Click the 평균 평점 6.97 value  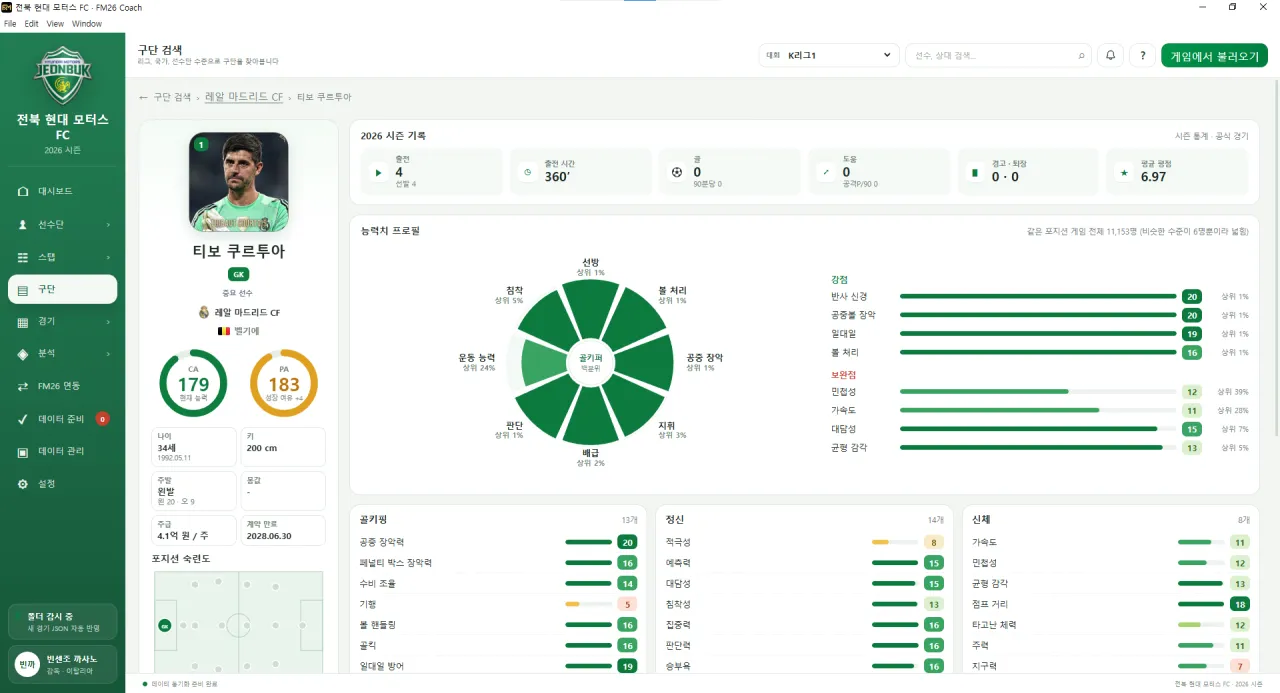click(1153, 177)
